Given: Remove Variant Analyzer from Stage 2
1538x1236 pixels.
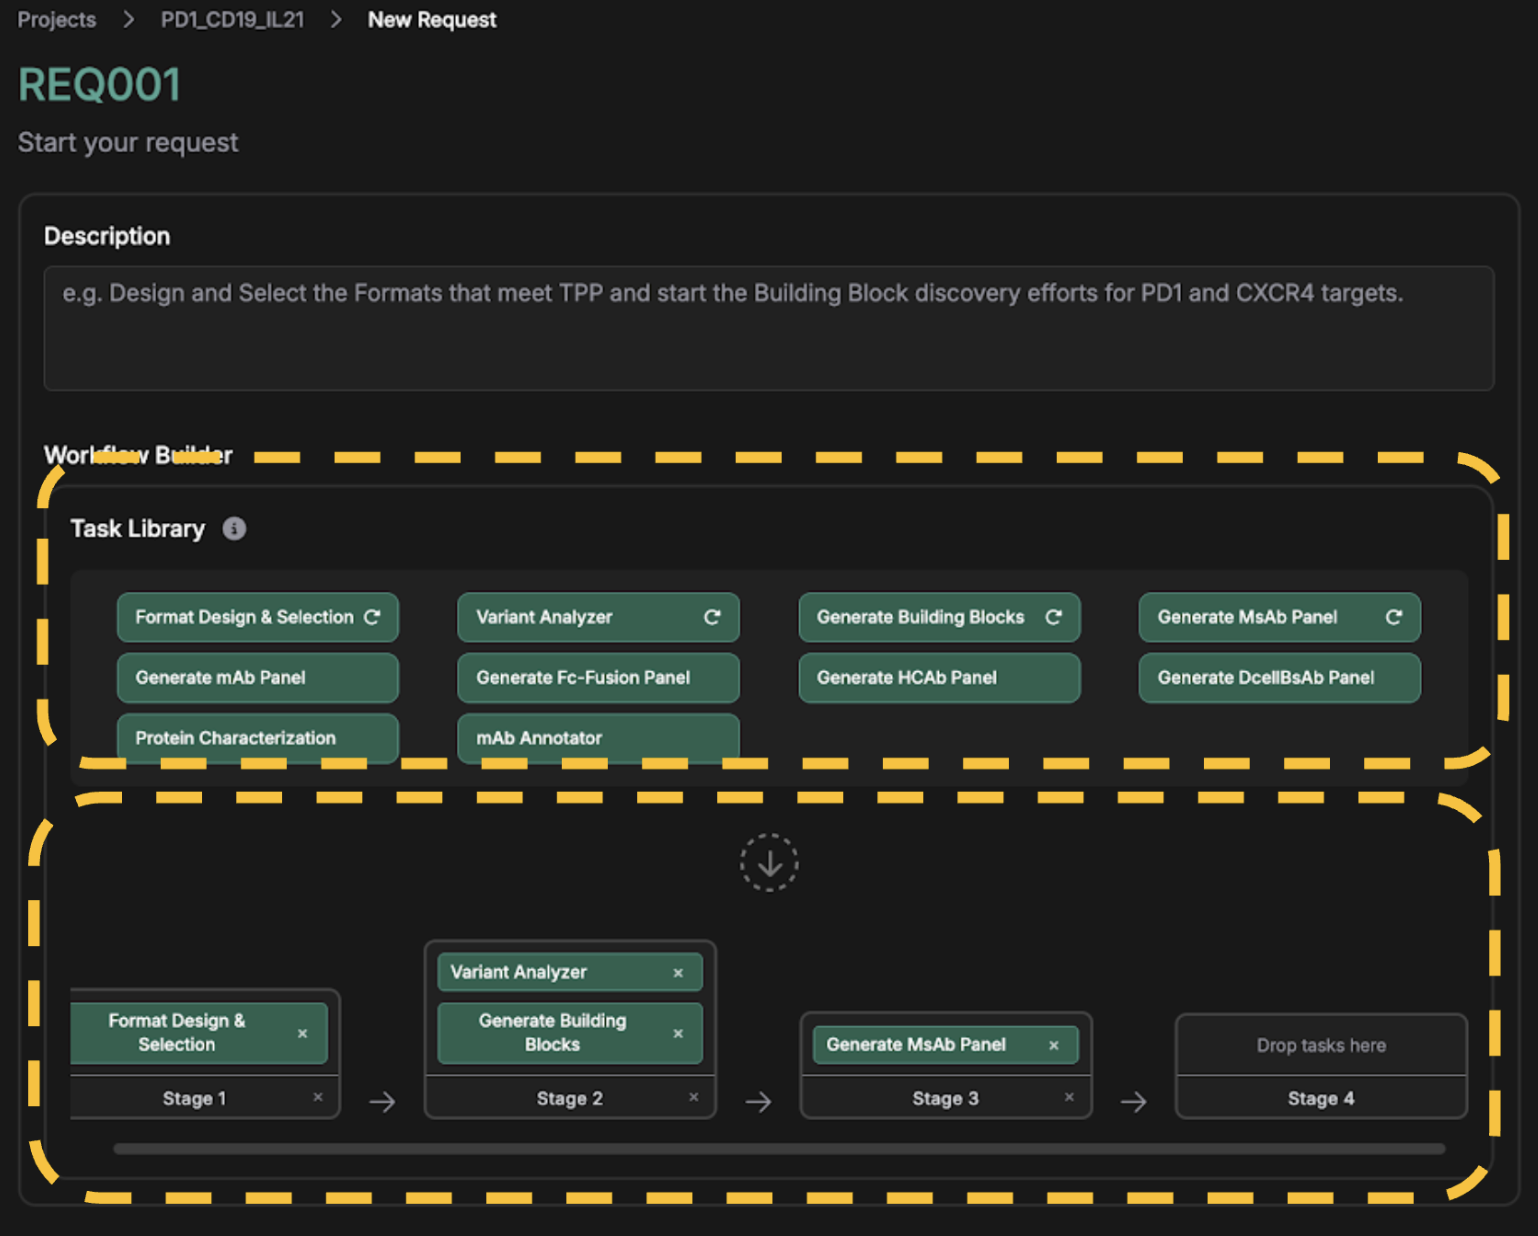Looking at the screenshot, I should [x=678, y=973].
